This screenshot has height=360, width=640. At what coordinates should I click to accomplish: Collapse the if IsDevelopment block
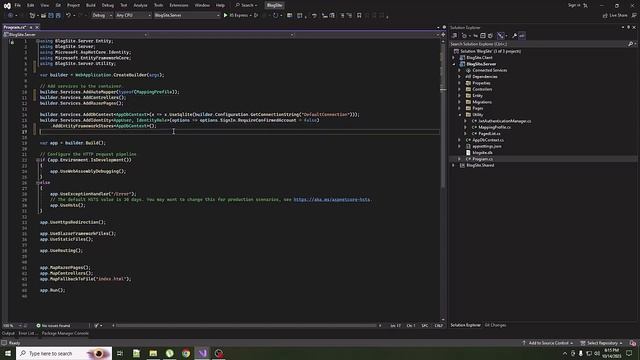tap(38, 160)
